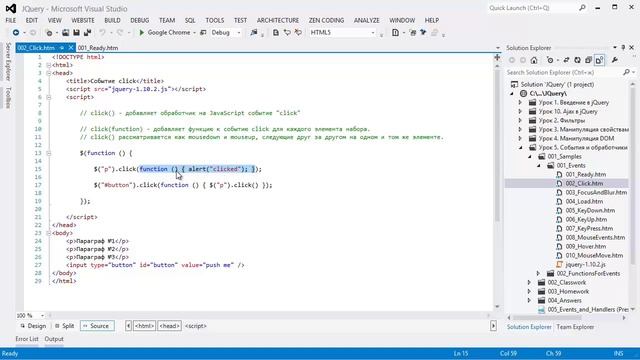Image resolution: width=640 pixels, height=360 pixels.
Task: Click the <head> breadcrumb tag button
Action: 169,326
